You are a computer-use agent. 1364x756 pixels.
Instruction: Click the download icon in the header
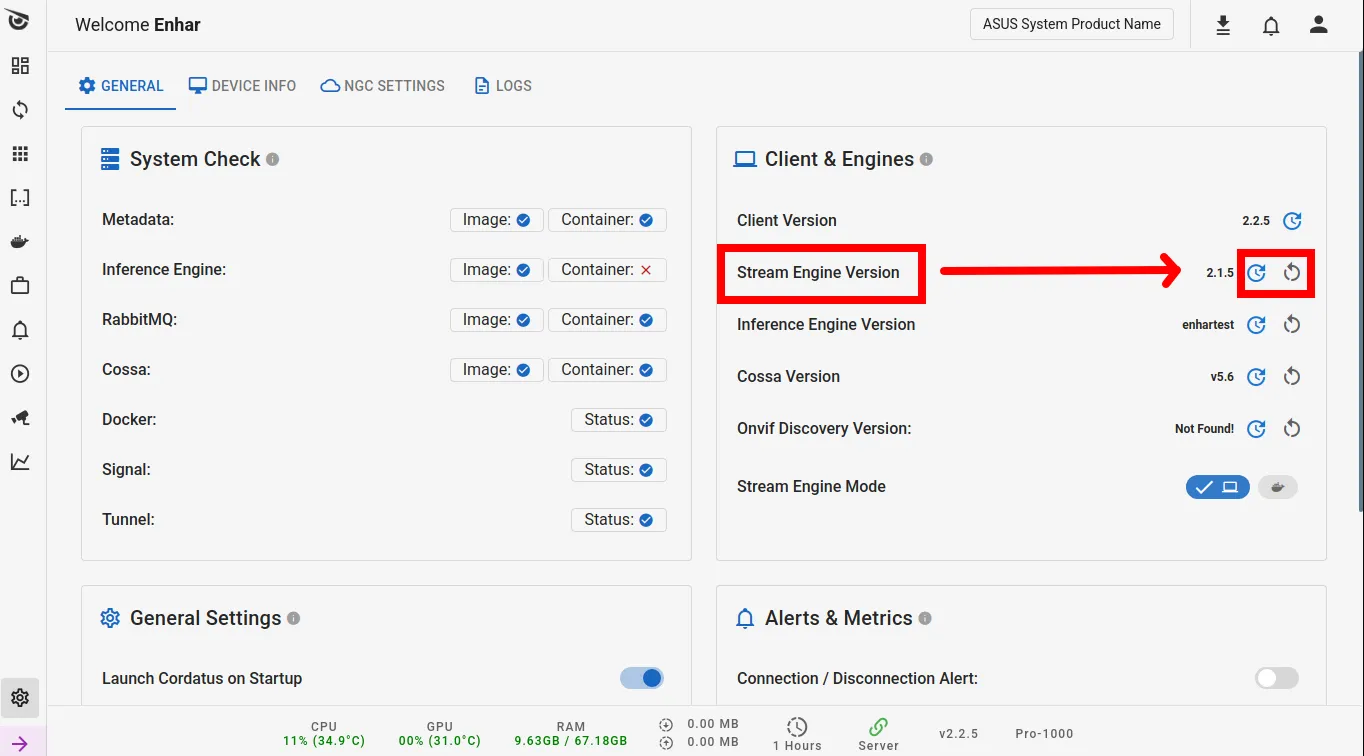(x=1223, y=26)
